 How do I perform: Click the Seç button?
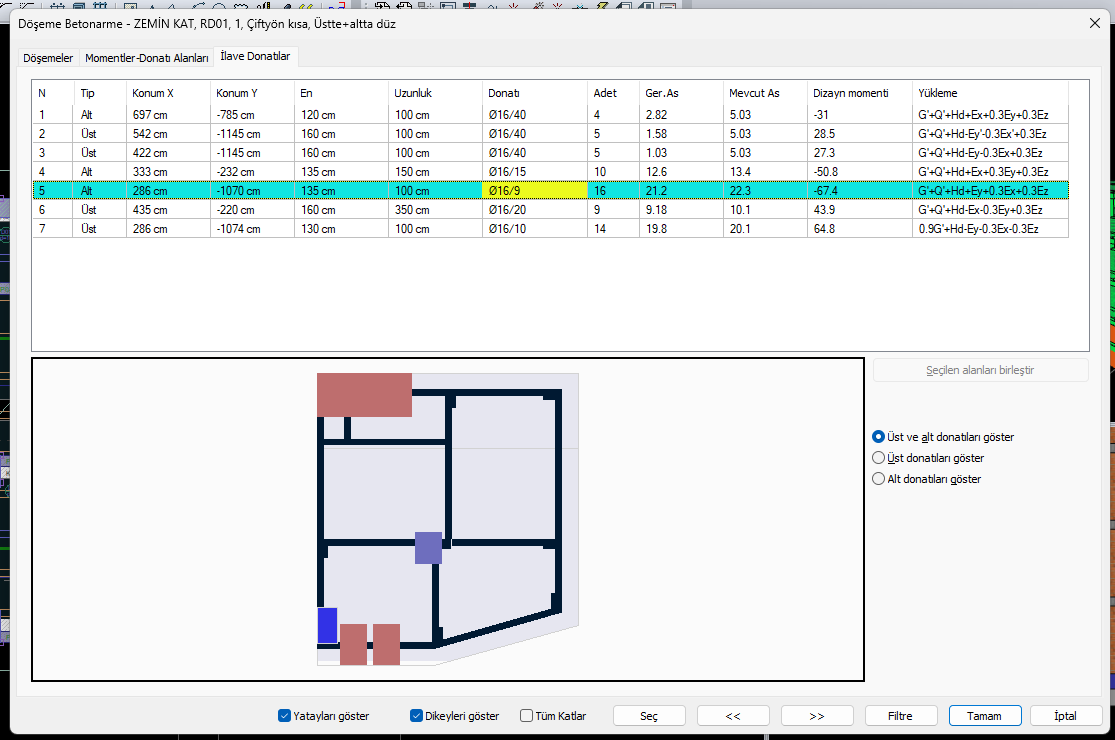[649, 716]
